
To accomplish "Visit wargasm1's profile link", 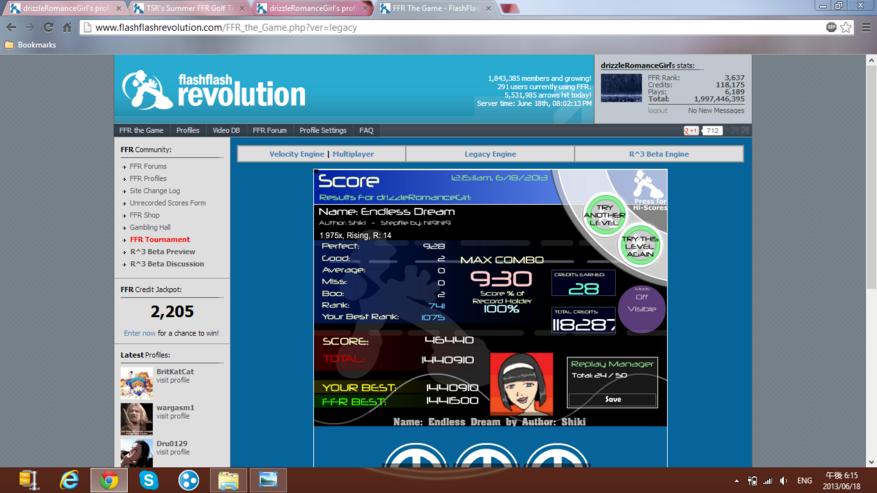I will click(173, 416).
